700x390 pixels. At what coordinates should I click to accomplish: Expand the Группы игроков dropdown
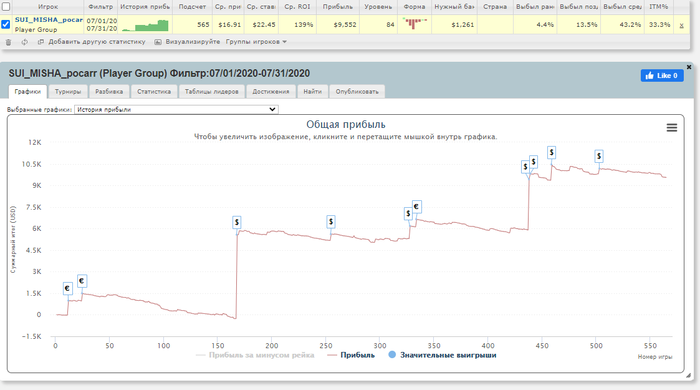256,41
